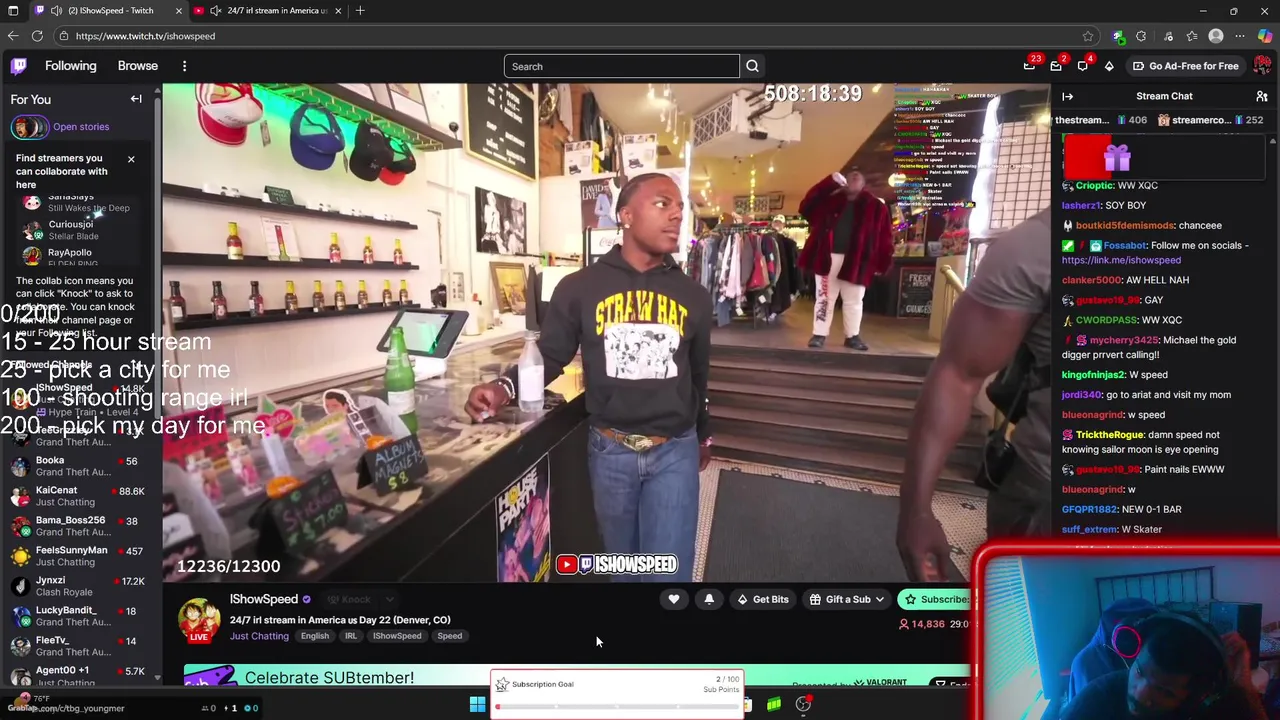Click the Subscription Goal progress bar
1280x720 pixels.
coord(617,707)
